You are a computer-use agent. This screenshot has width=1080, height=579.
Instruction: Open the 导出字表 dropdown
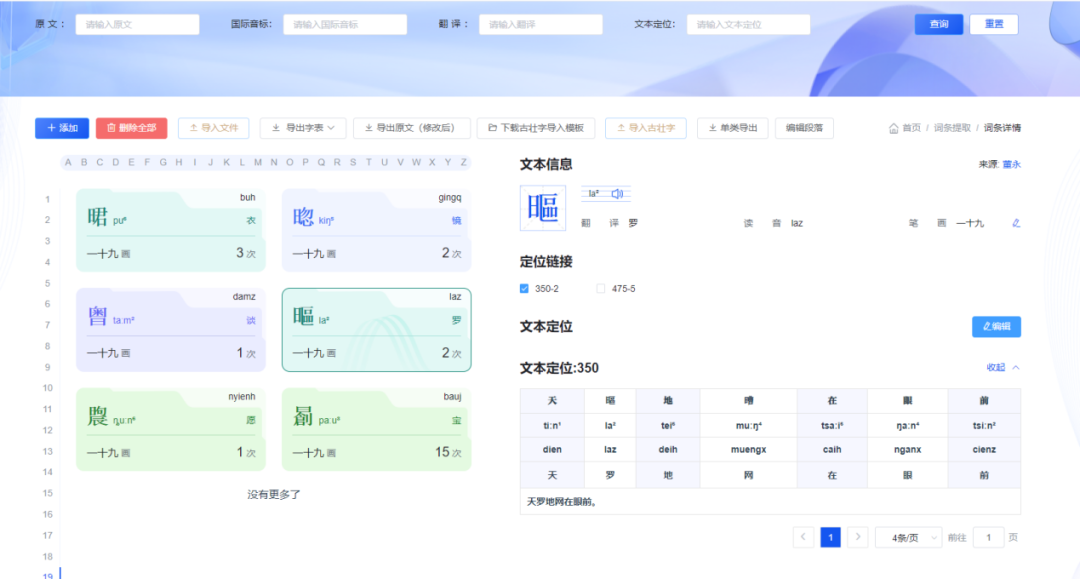[x=303, y=128]
